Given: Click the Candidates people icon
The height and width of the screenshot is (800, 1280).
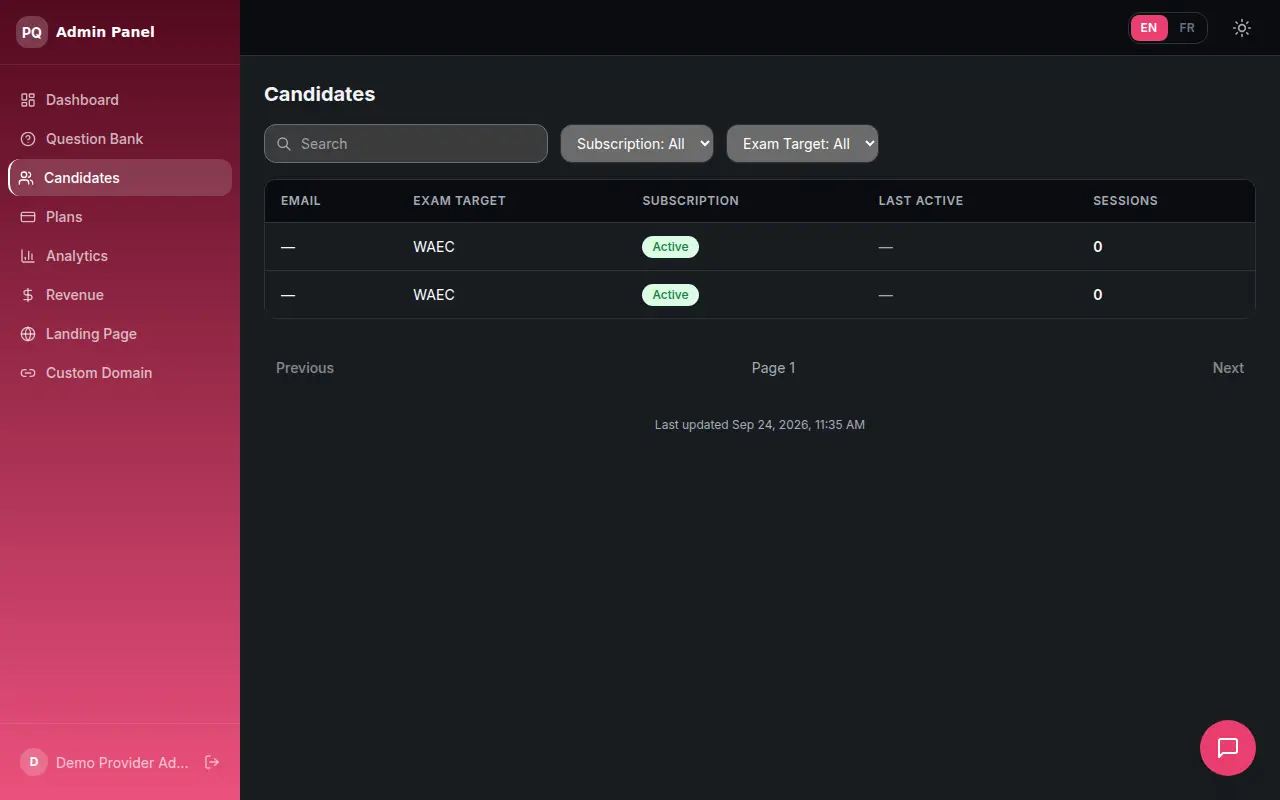Looking at the screenshot, I should point(26,178).
